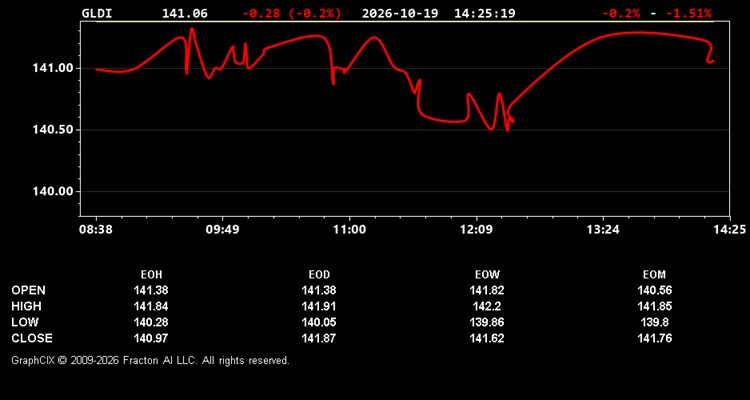
Task: Click EOW close value 141.62
Action: [487, 338]
